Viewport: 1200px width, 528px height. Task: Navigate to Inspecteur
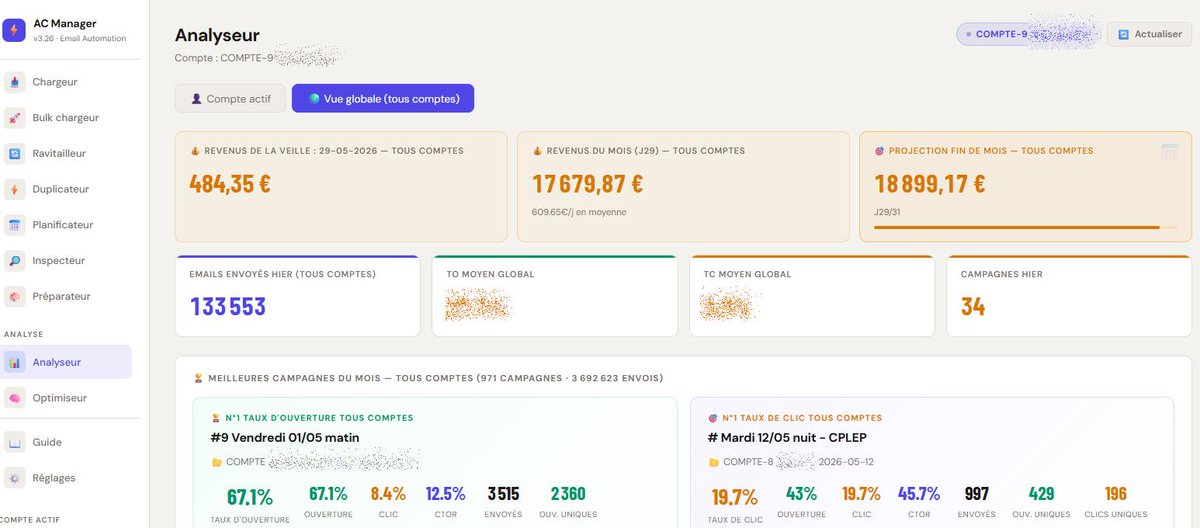point(66,261)
